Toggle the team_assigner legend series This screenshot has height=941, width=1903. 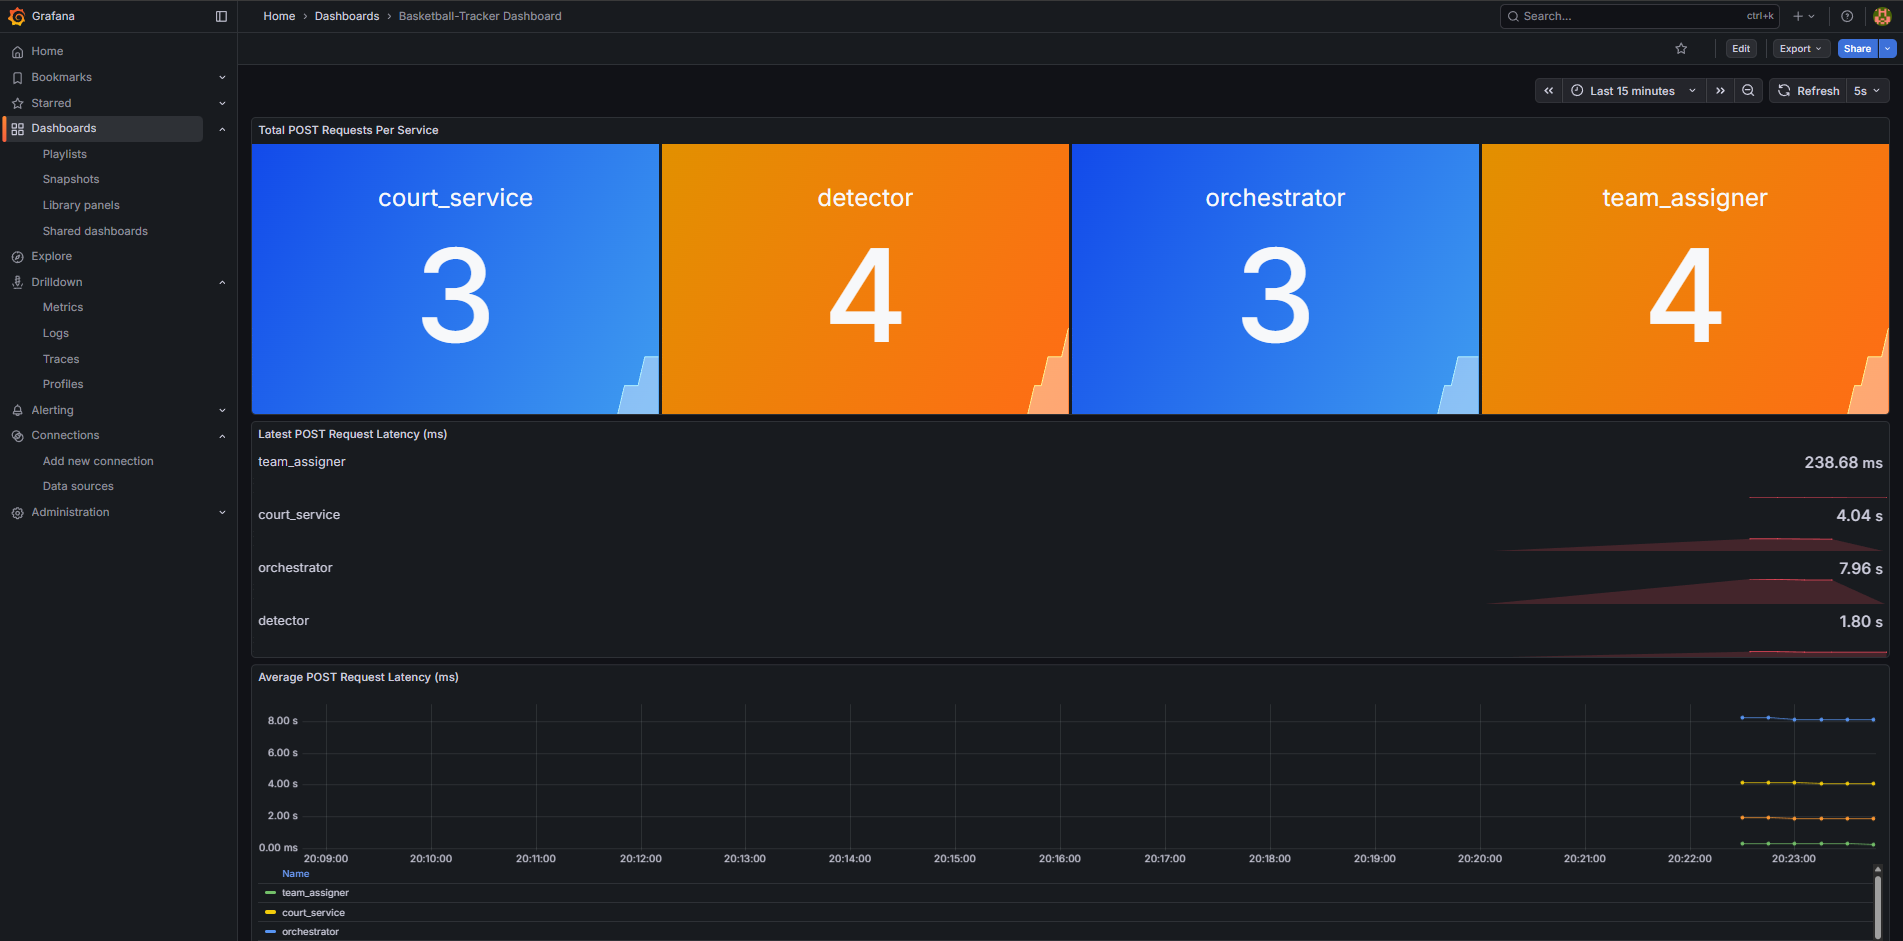coord(315,893)
